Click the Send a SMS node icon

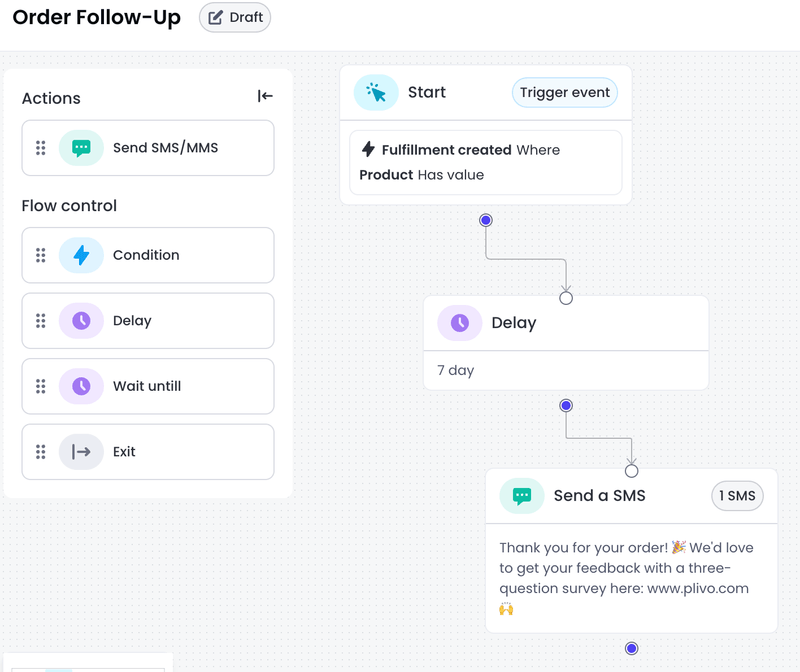pyautogui.click(x=522, y=496)
